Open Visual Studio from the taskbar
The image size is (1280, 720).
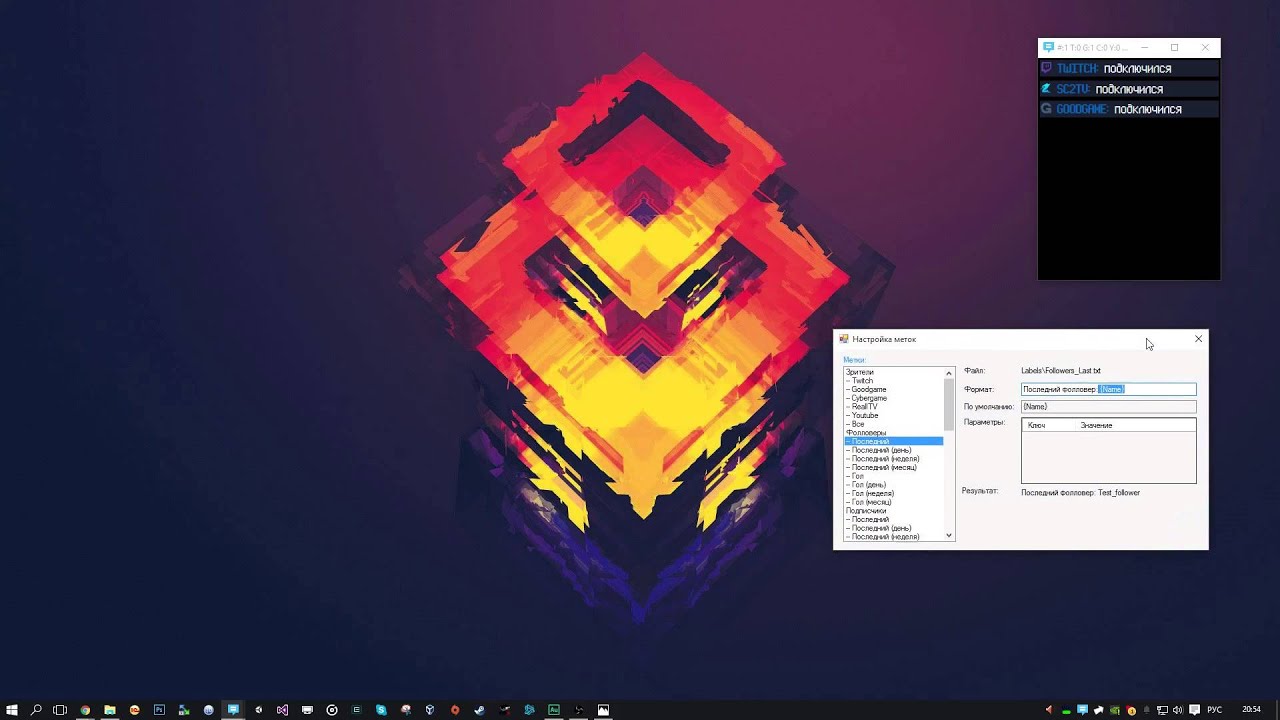click(x=282, y=710)
